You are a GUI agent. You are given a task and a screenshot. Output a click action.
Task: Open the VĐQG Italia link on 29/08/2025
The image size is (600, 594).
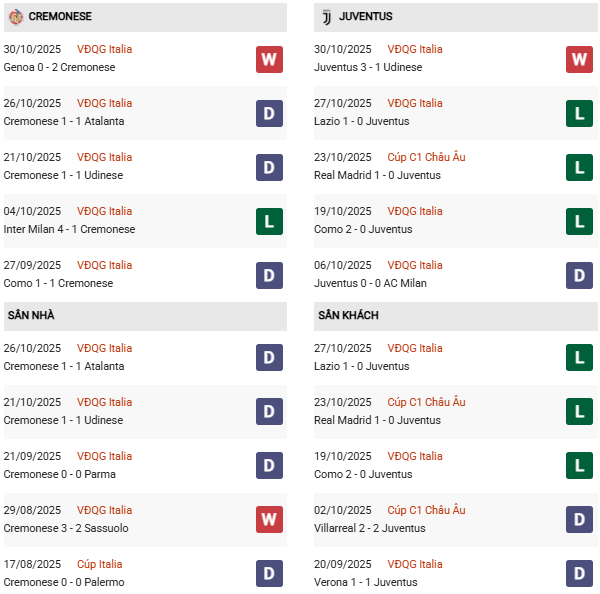point(104,510)
